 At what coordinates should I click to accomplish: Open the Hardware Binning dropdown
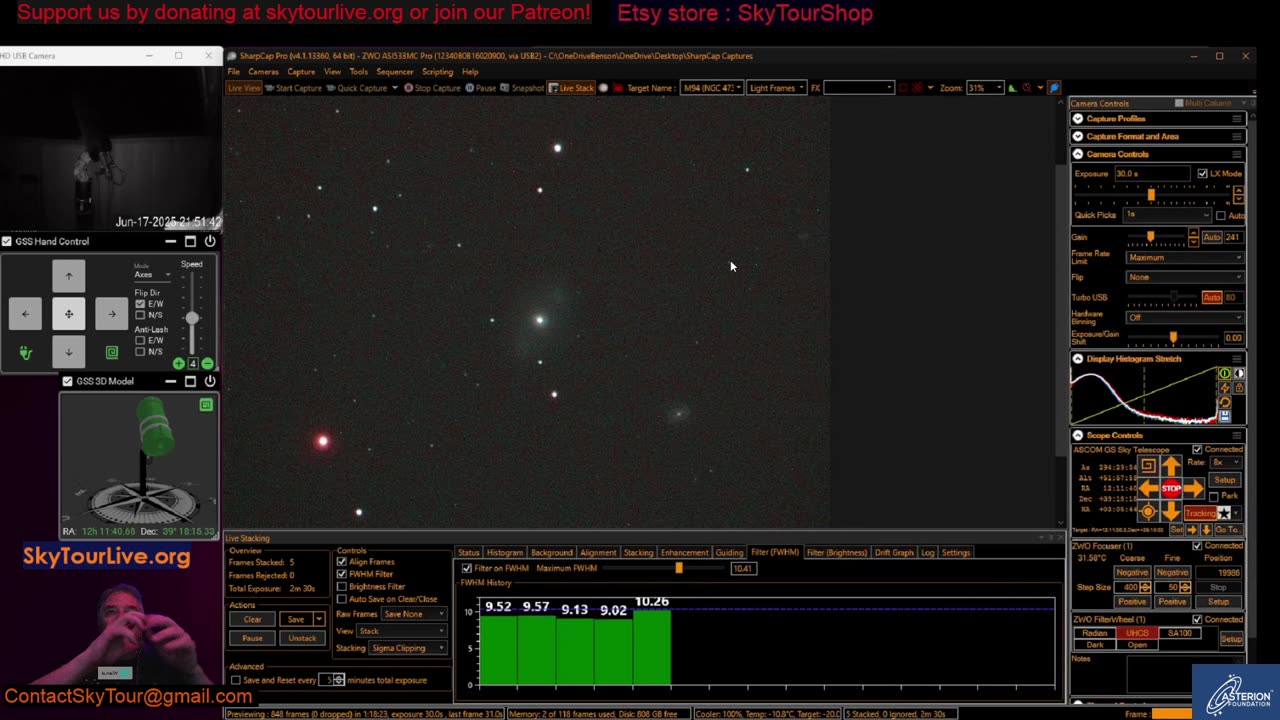tap(1184, 318)
